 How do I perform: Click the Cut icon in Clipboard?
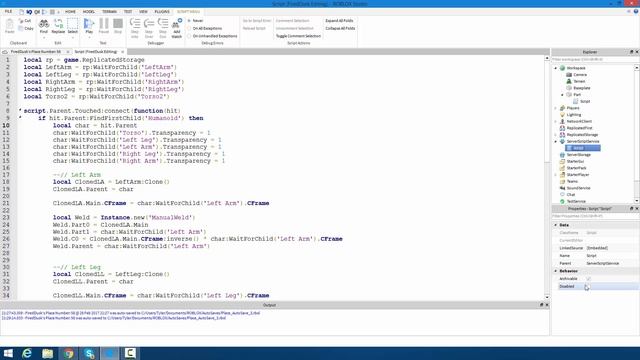(21, 21)
